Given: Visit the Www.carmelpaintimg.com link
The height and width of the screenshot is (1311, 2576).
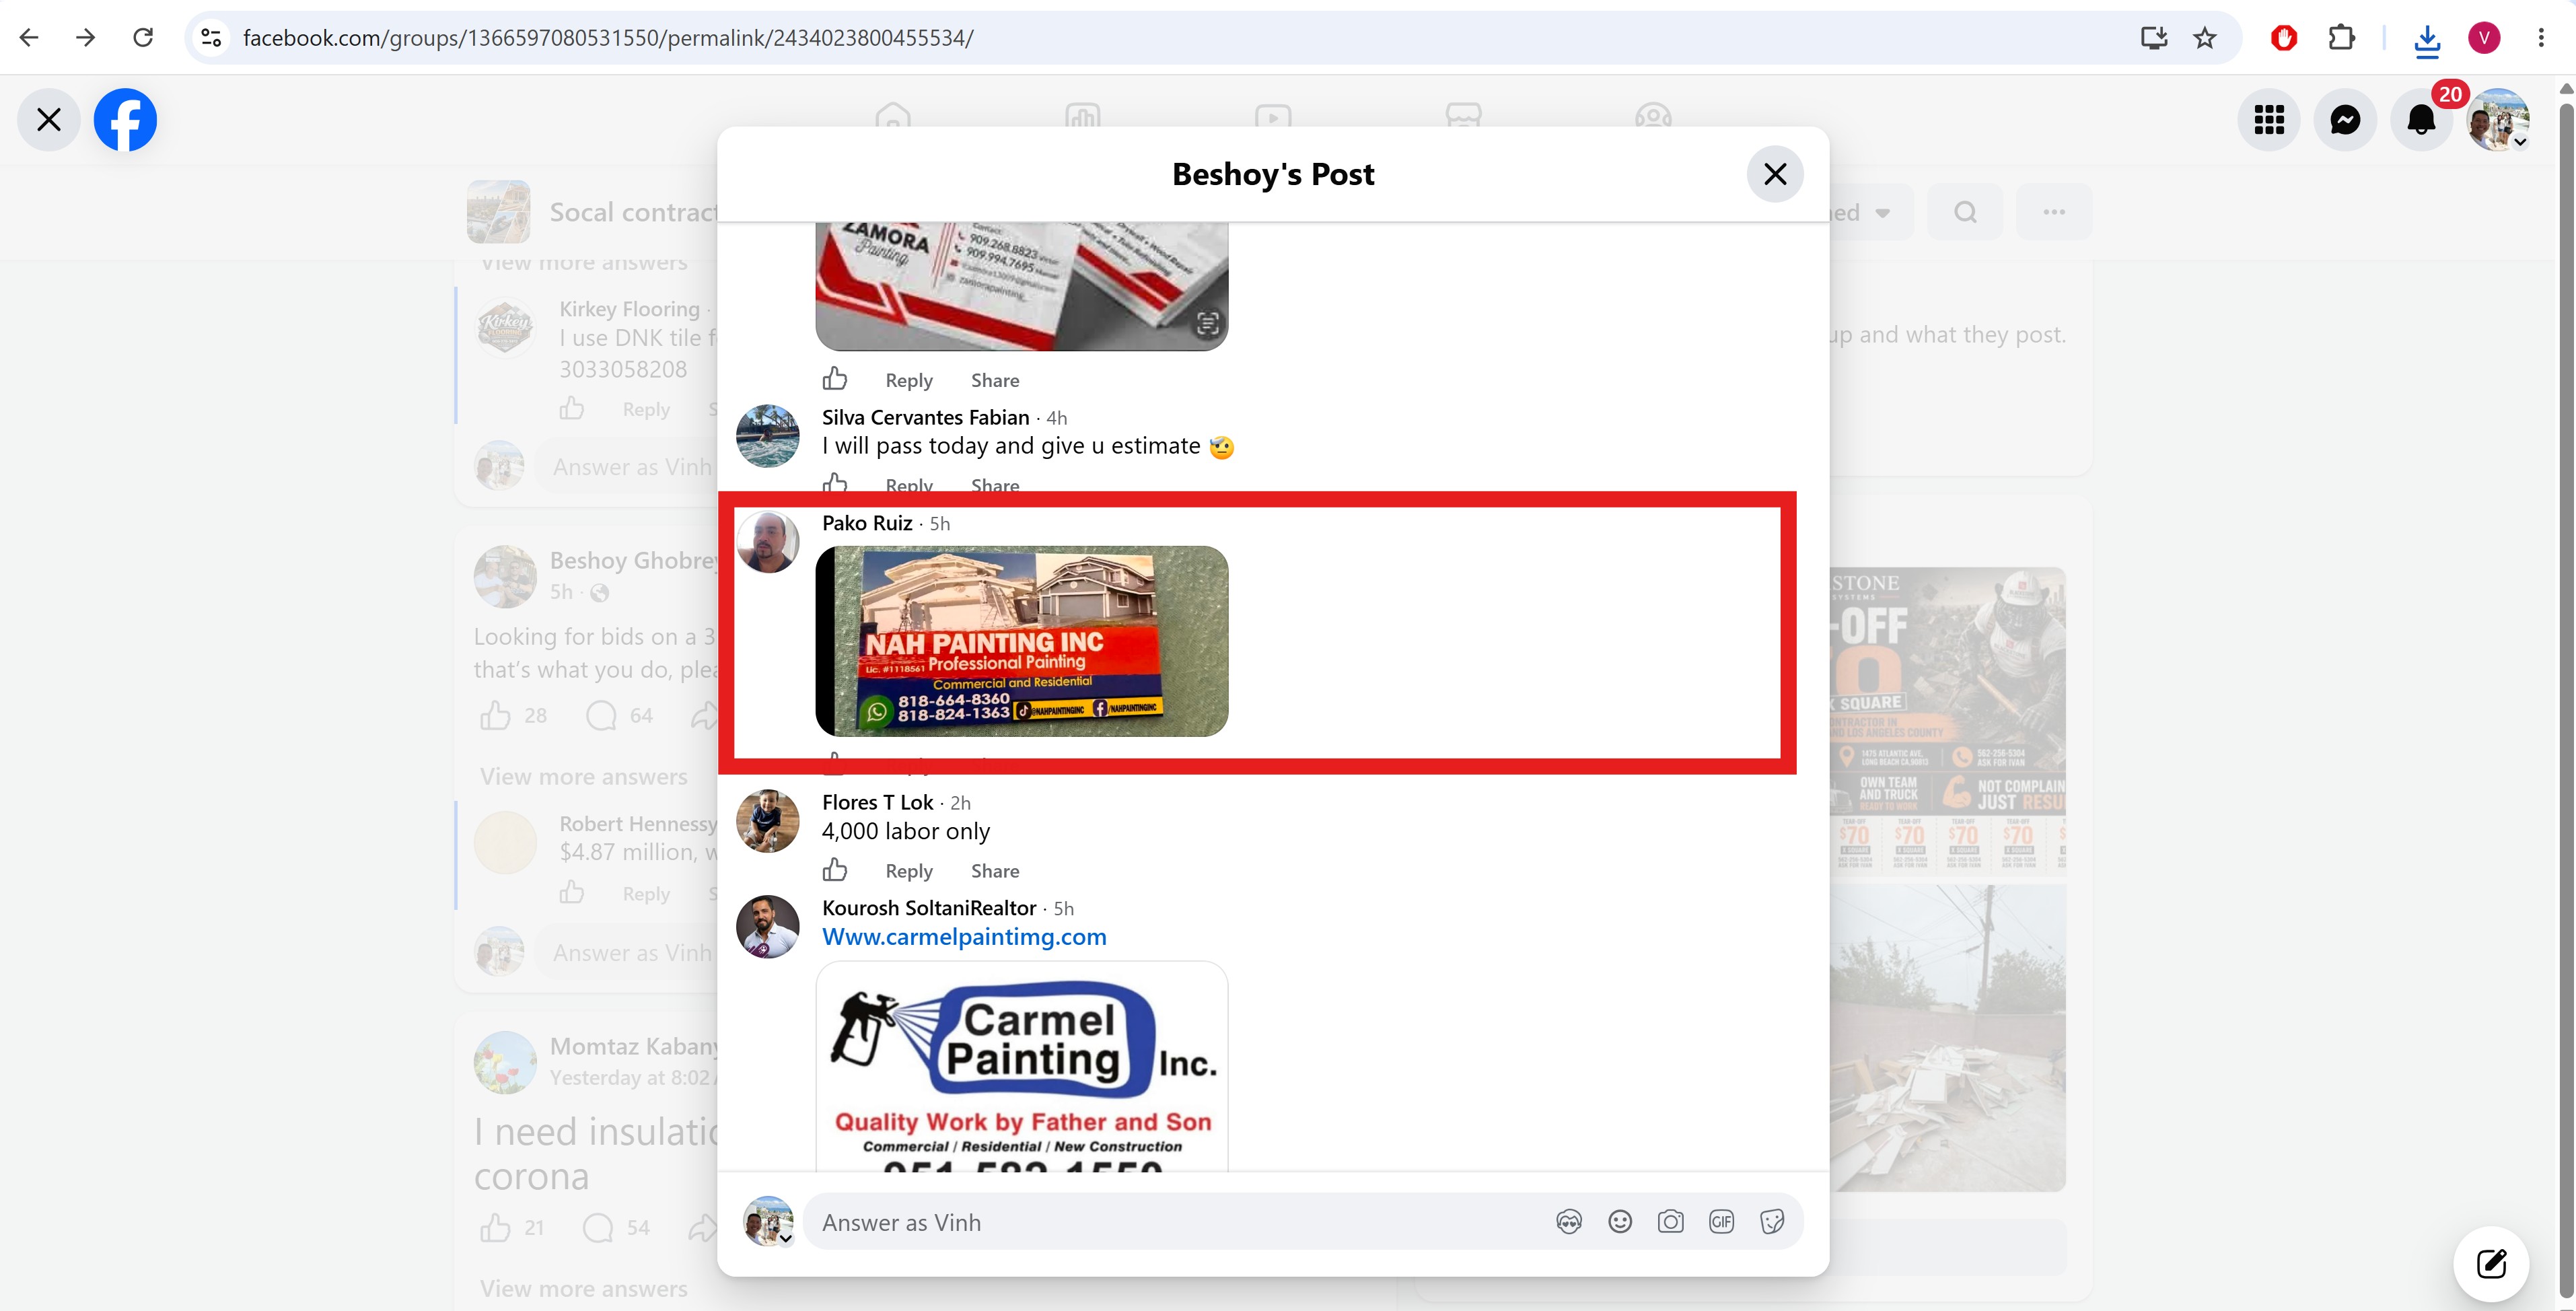Looking at the screenshot, I should (964, 937).
